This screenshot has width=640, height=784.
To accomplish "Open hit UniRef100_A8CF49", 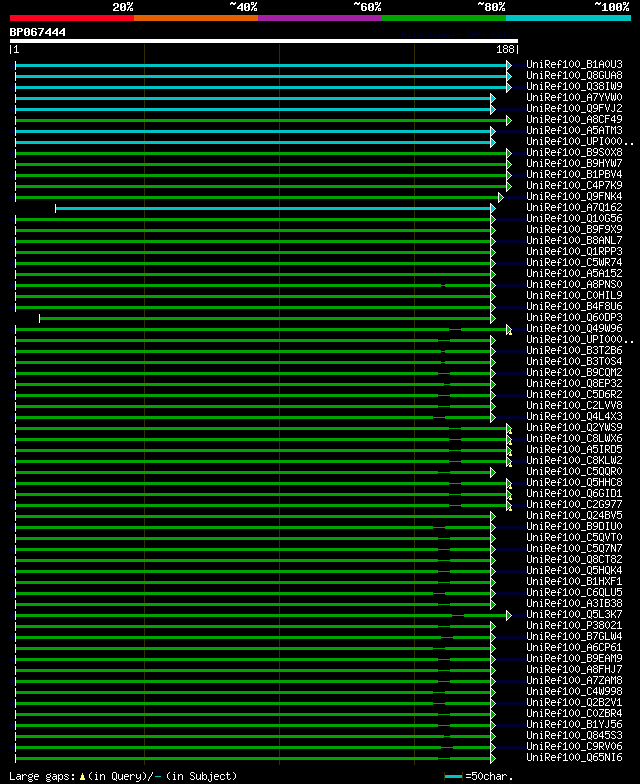I will pyautogui.click(x=574, y=120).
